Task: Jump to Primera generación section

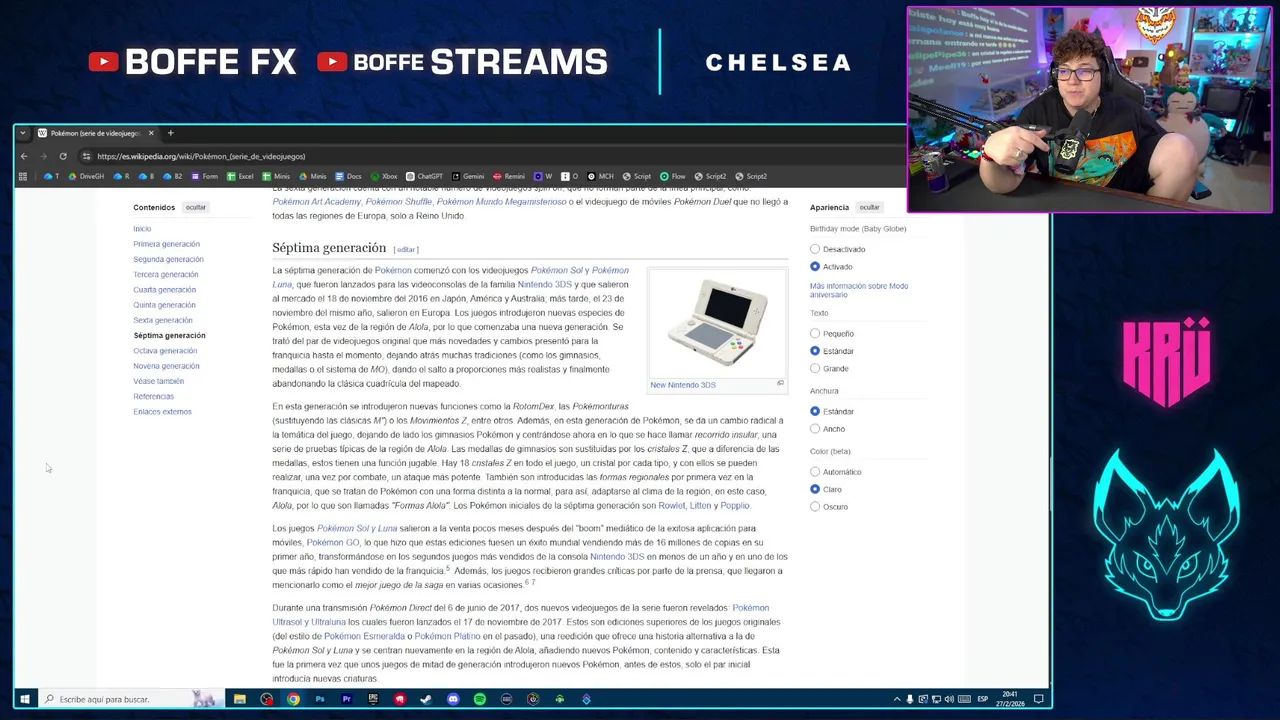Action: (x=166, y=244)
